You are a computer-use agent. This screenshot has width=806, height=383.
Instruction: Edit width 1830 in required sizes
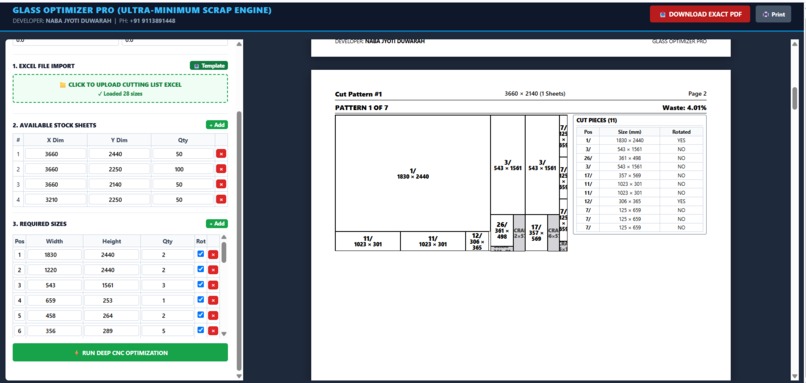[54, 254]
